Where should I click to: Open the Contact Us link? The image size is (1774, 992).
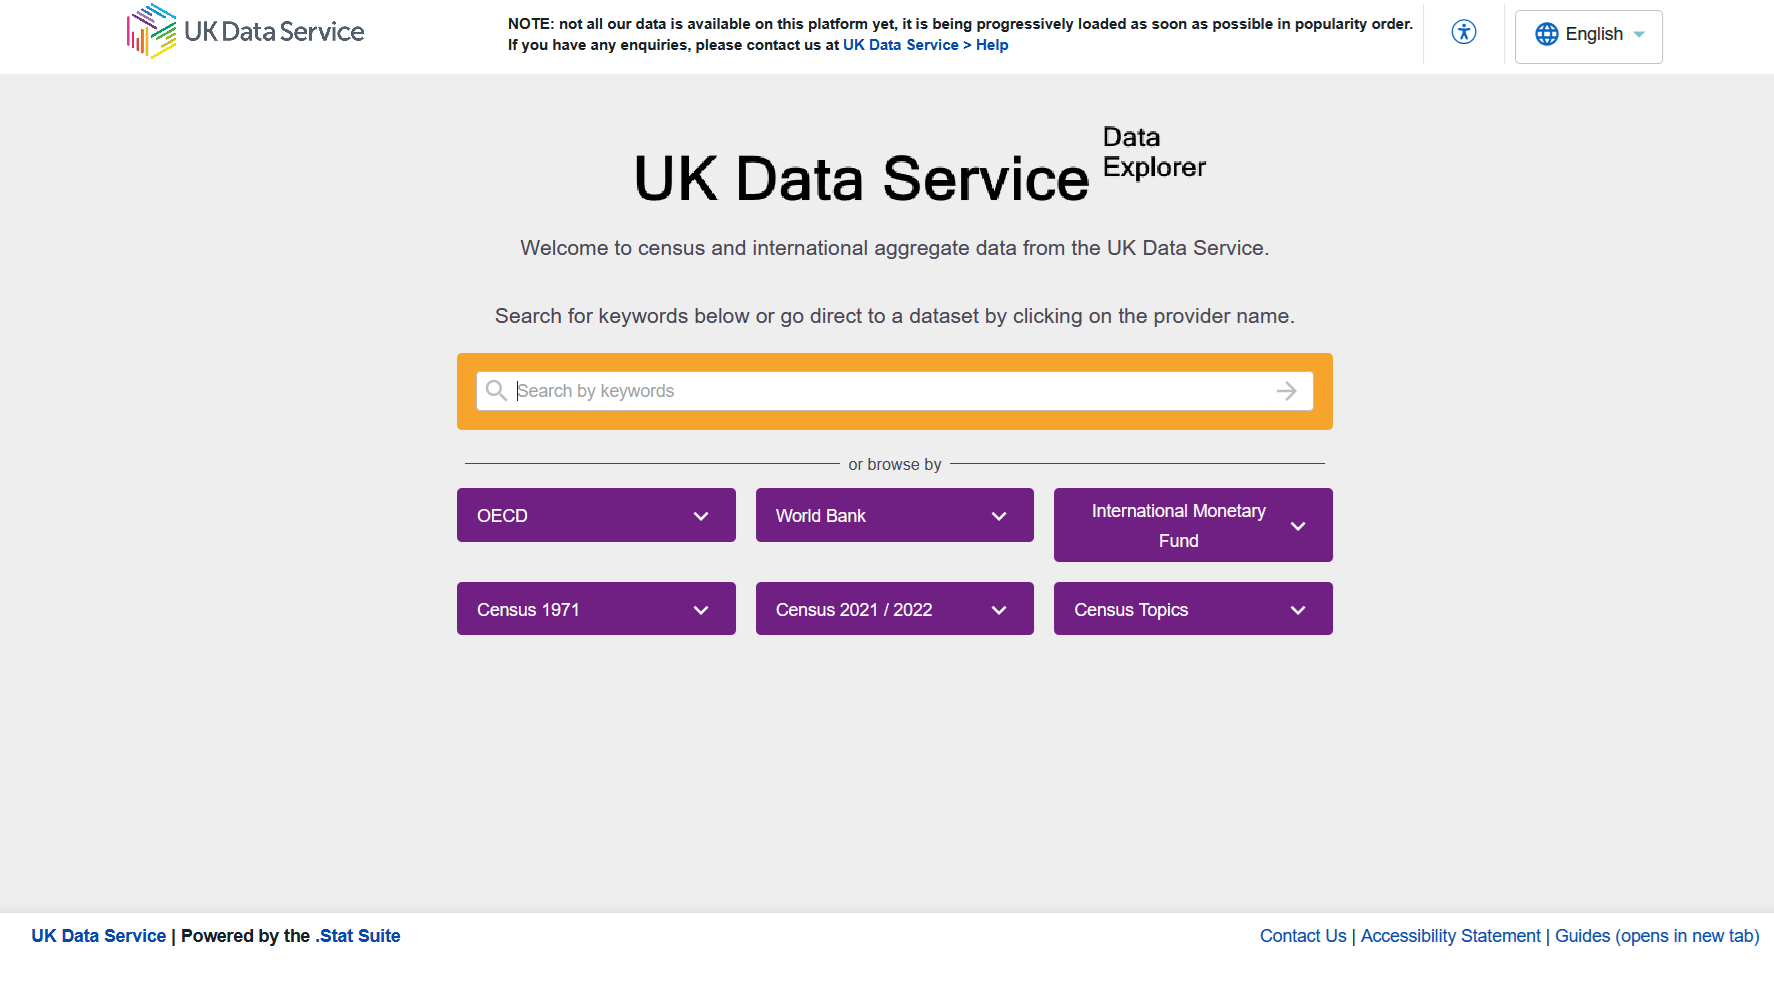point(1303,936)
